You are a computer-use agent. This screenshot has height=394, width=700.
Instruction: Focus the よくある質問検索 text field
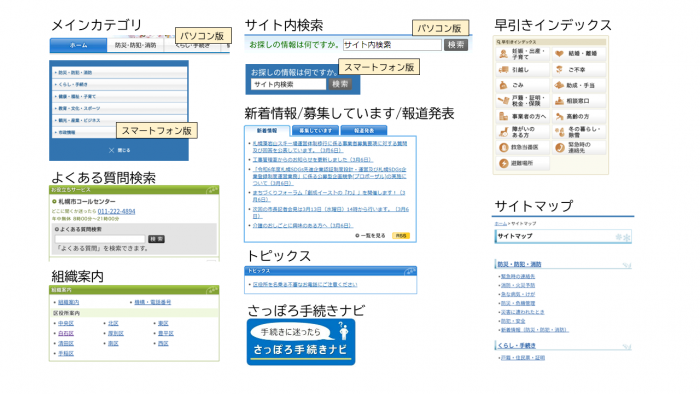pos(100,239)
